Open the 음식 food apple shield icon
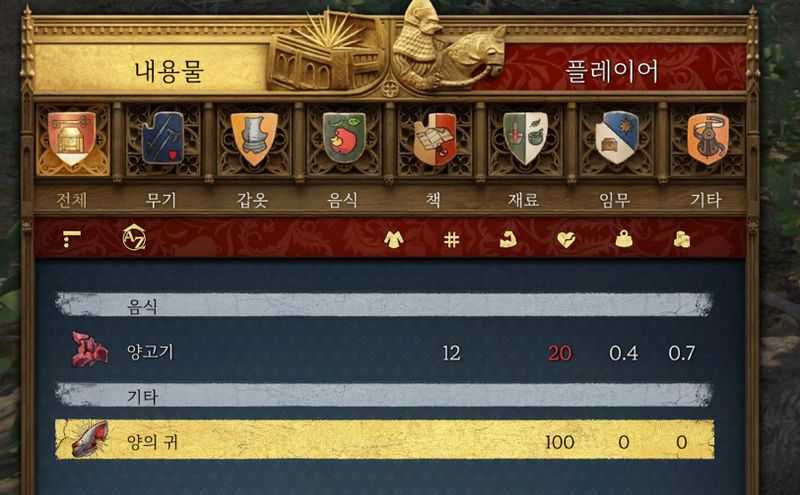Viewport: 800px width, 495px height. click(344, 138)
